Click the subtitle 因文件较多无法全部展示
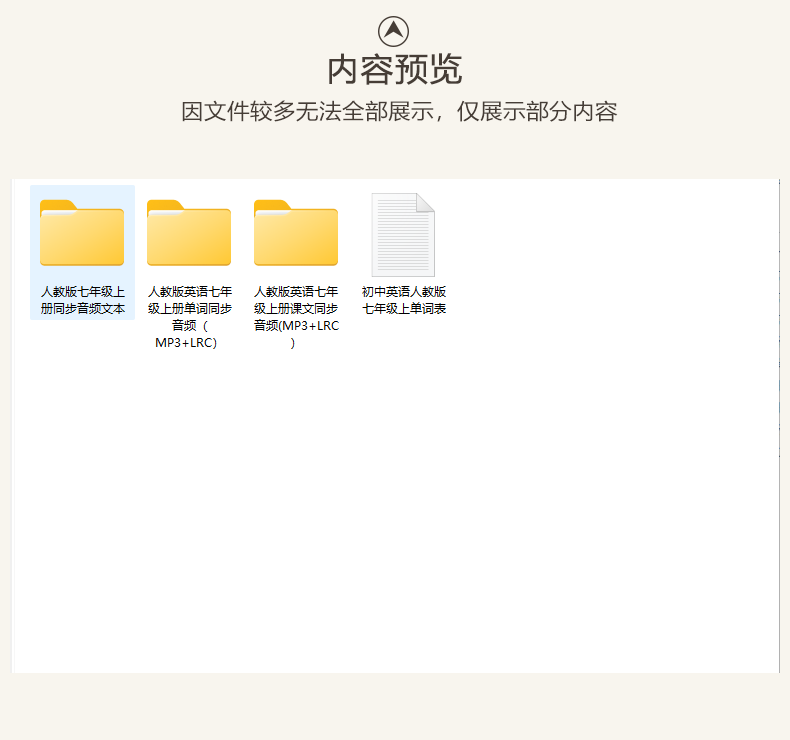The image size is (790, 740). (308, 111)
